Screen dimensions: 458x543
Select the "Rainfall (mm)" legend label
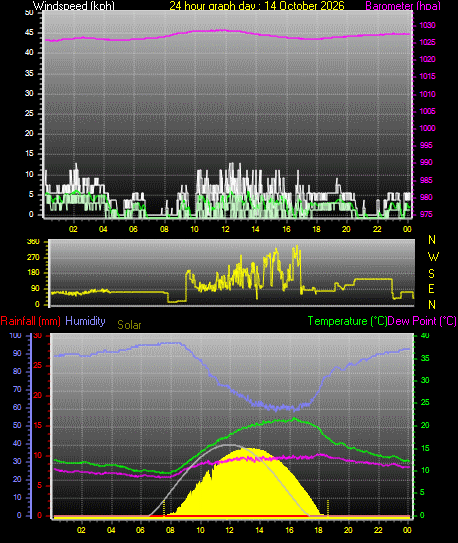[30, 321]
